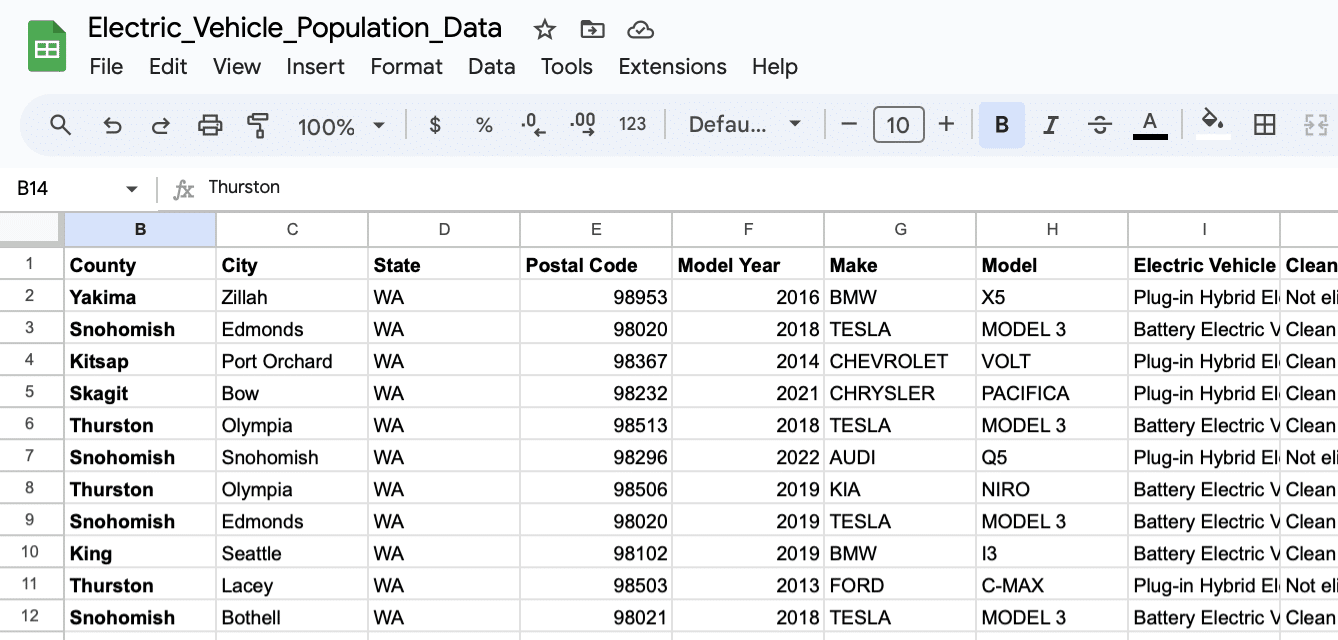Undo the last action

coord(112,125)
